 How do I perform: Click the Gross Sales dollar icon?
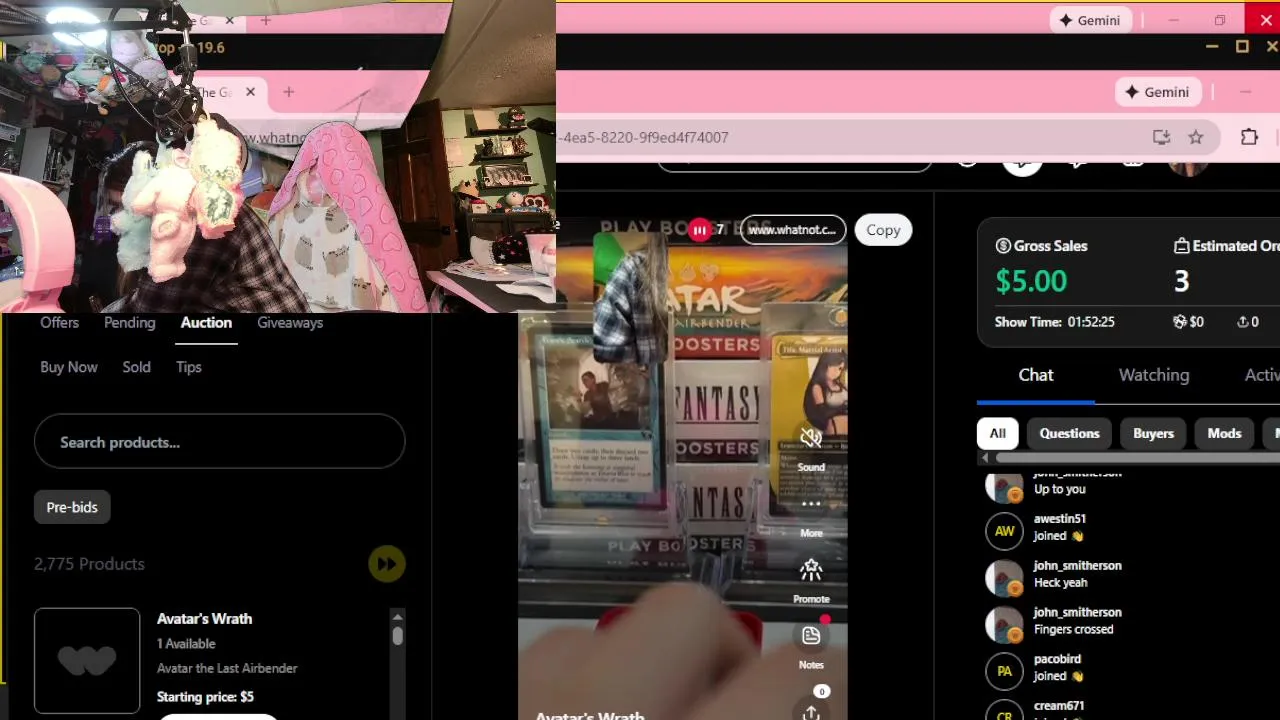[1003, 246]
